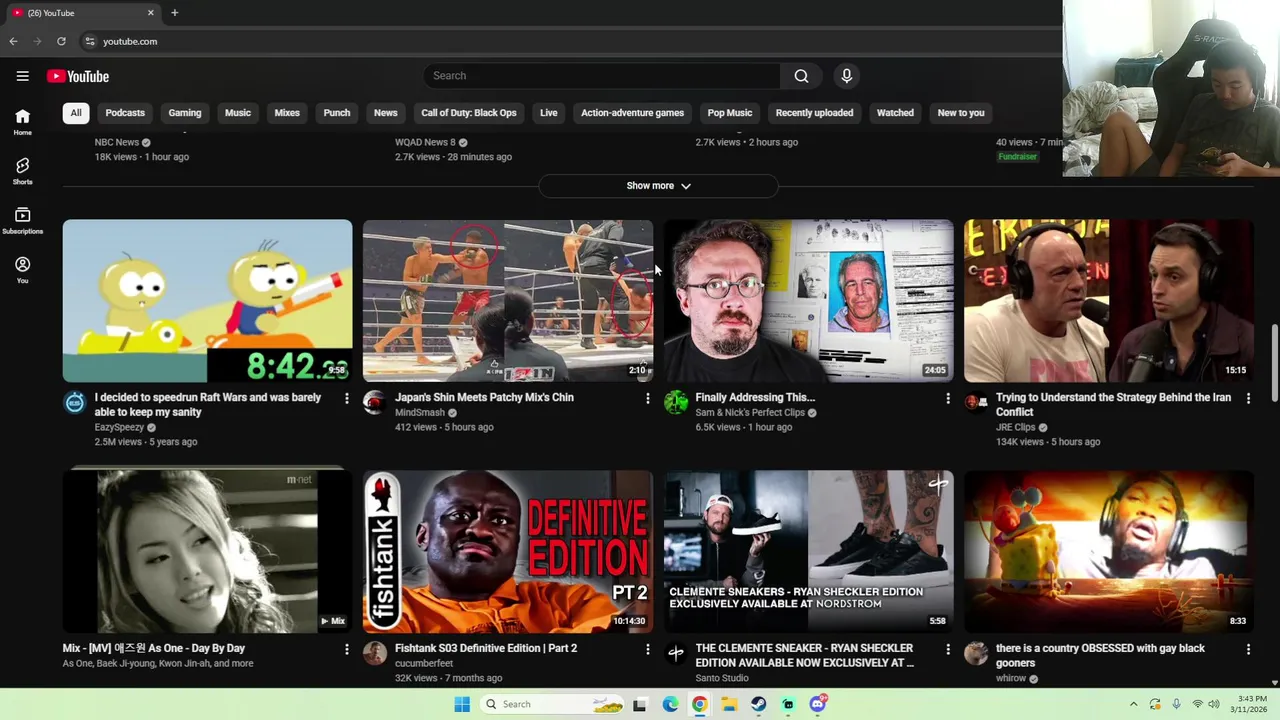Select the Podcasts filter chip
Image resolution: width=1280 pixels, height=720 pixels.
125,113
